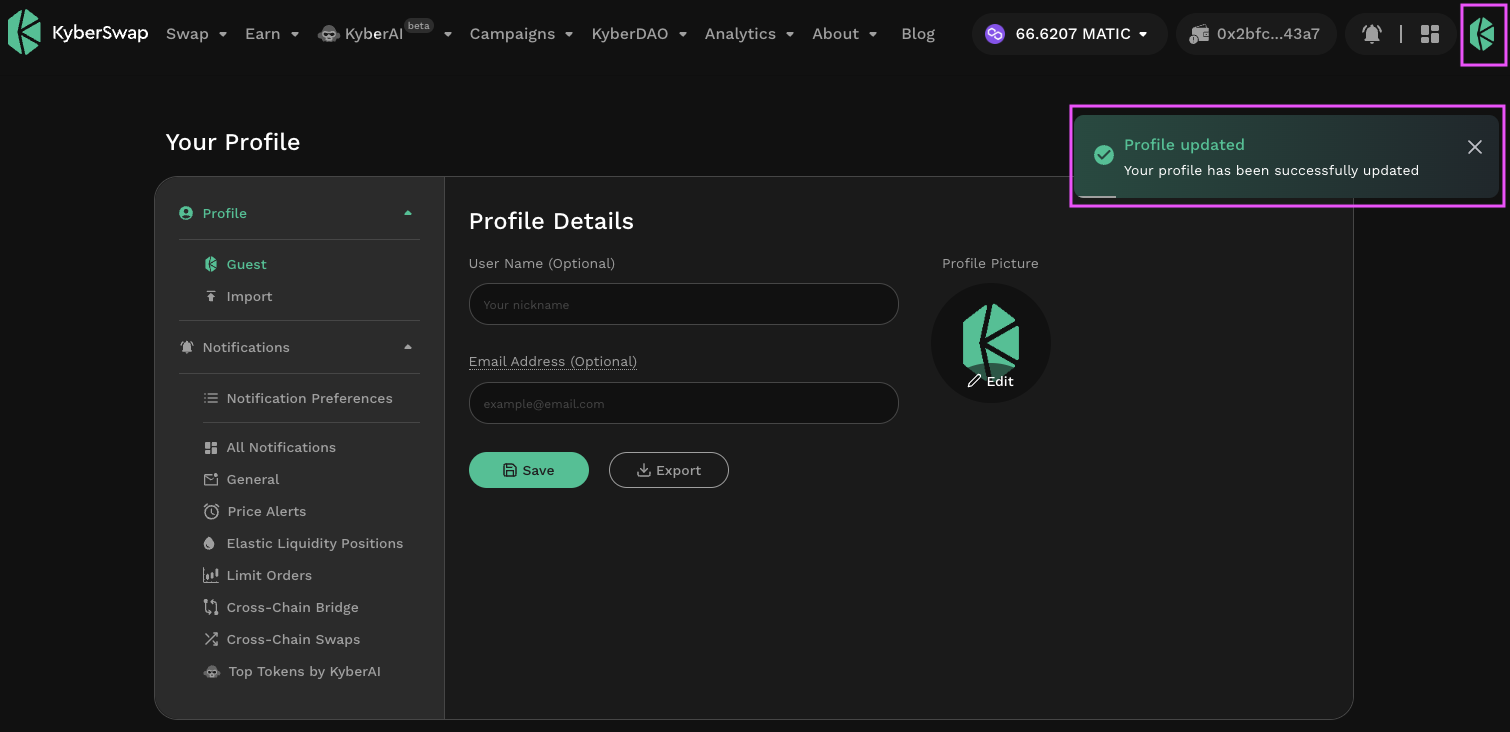The image size is (1510, 732).
Task: Expand the Earn dropdown menu
Action: click(271, 34)
